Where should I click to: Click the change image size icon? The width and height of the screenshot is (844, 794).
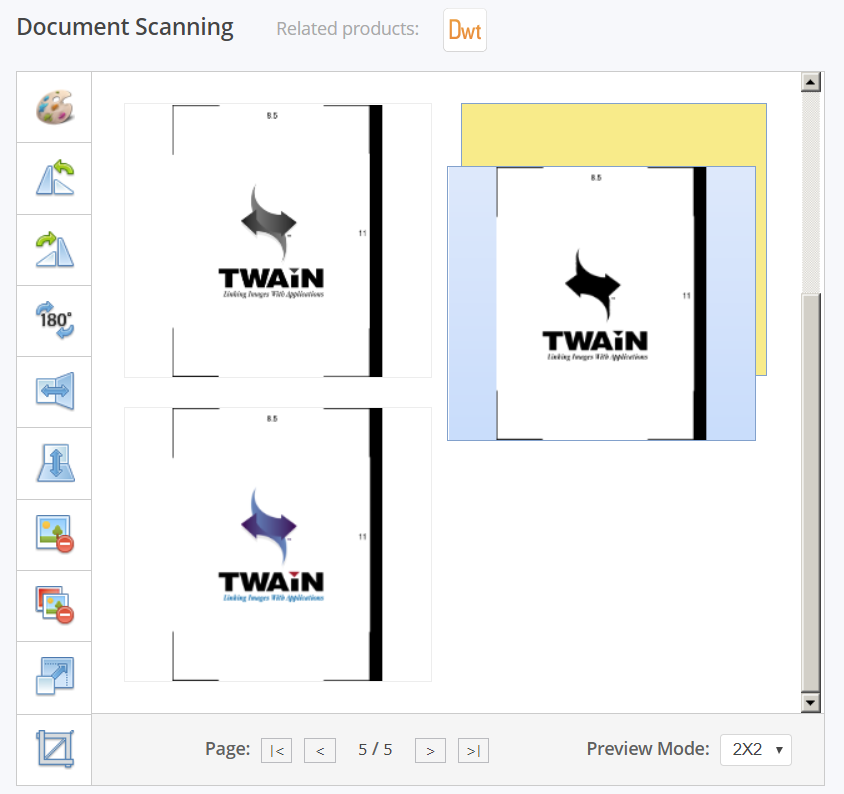pyautogui.click(x=55, y=677)
